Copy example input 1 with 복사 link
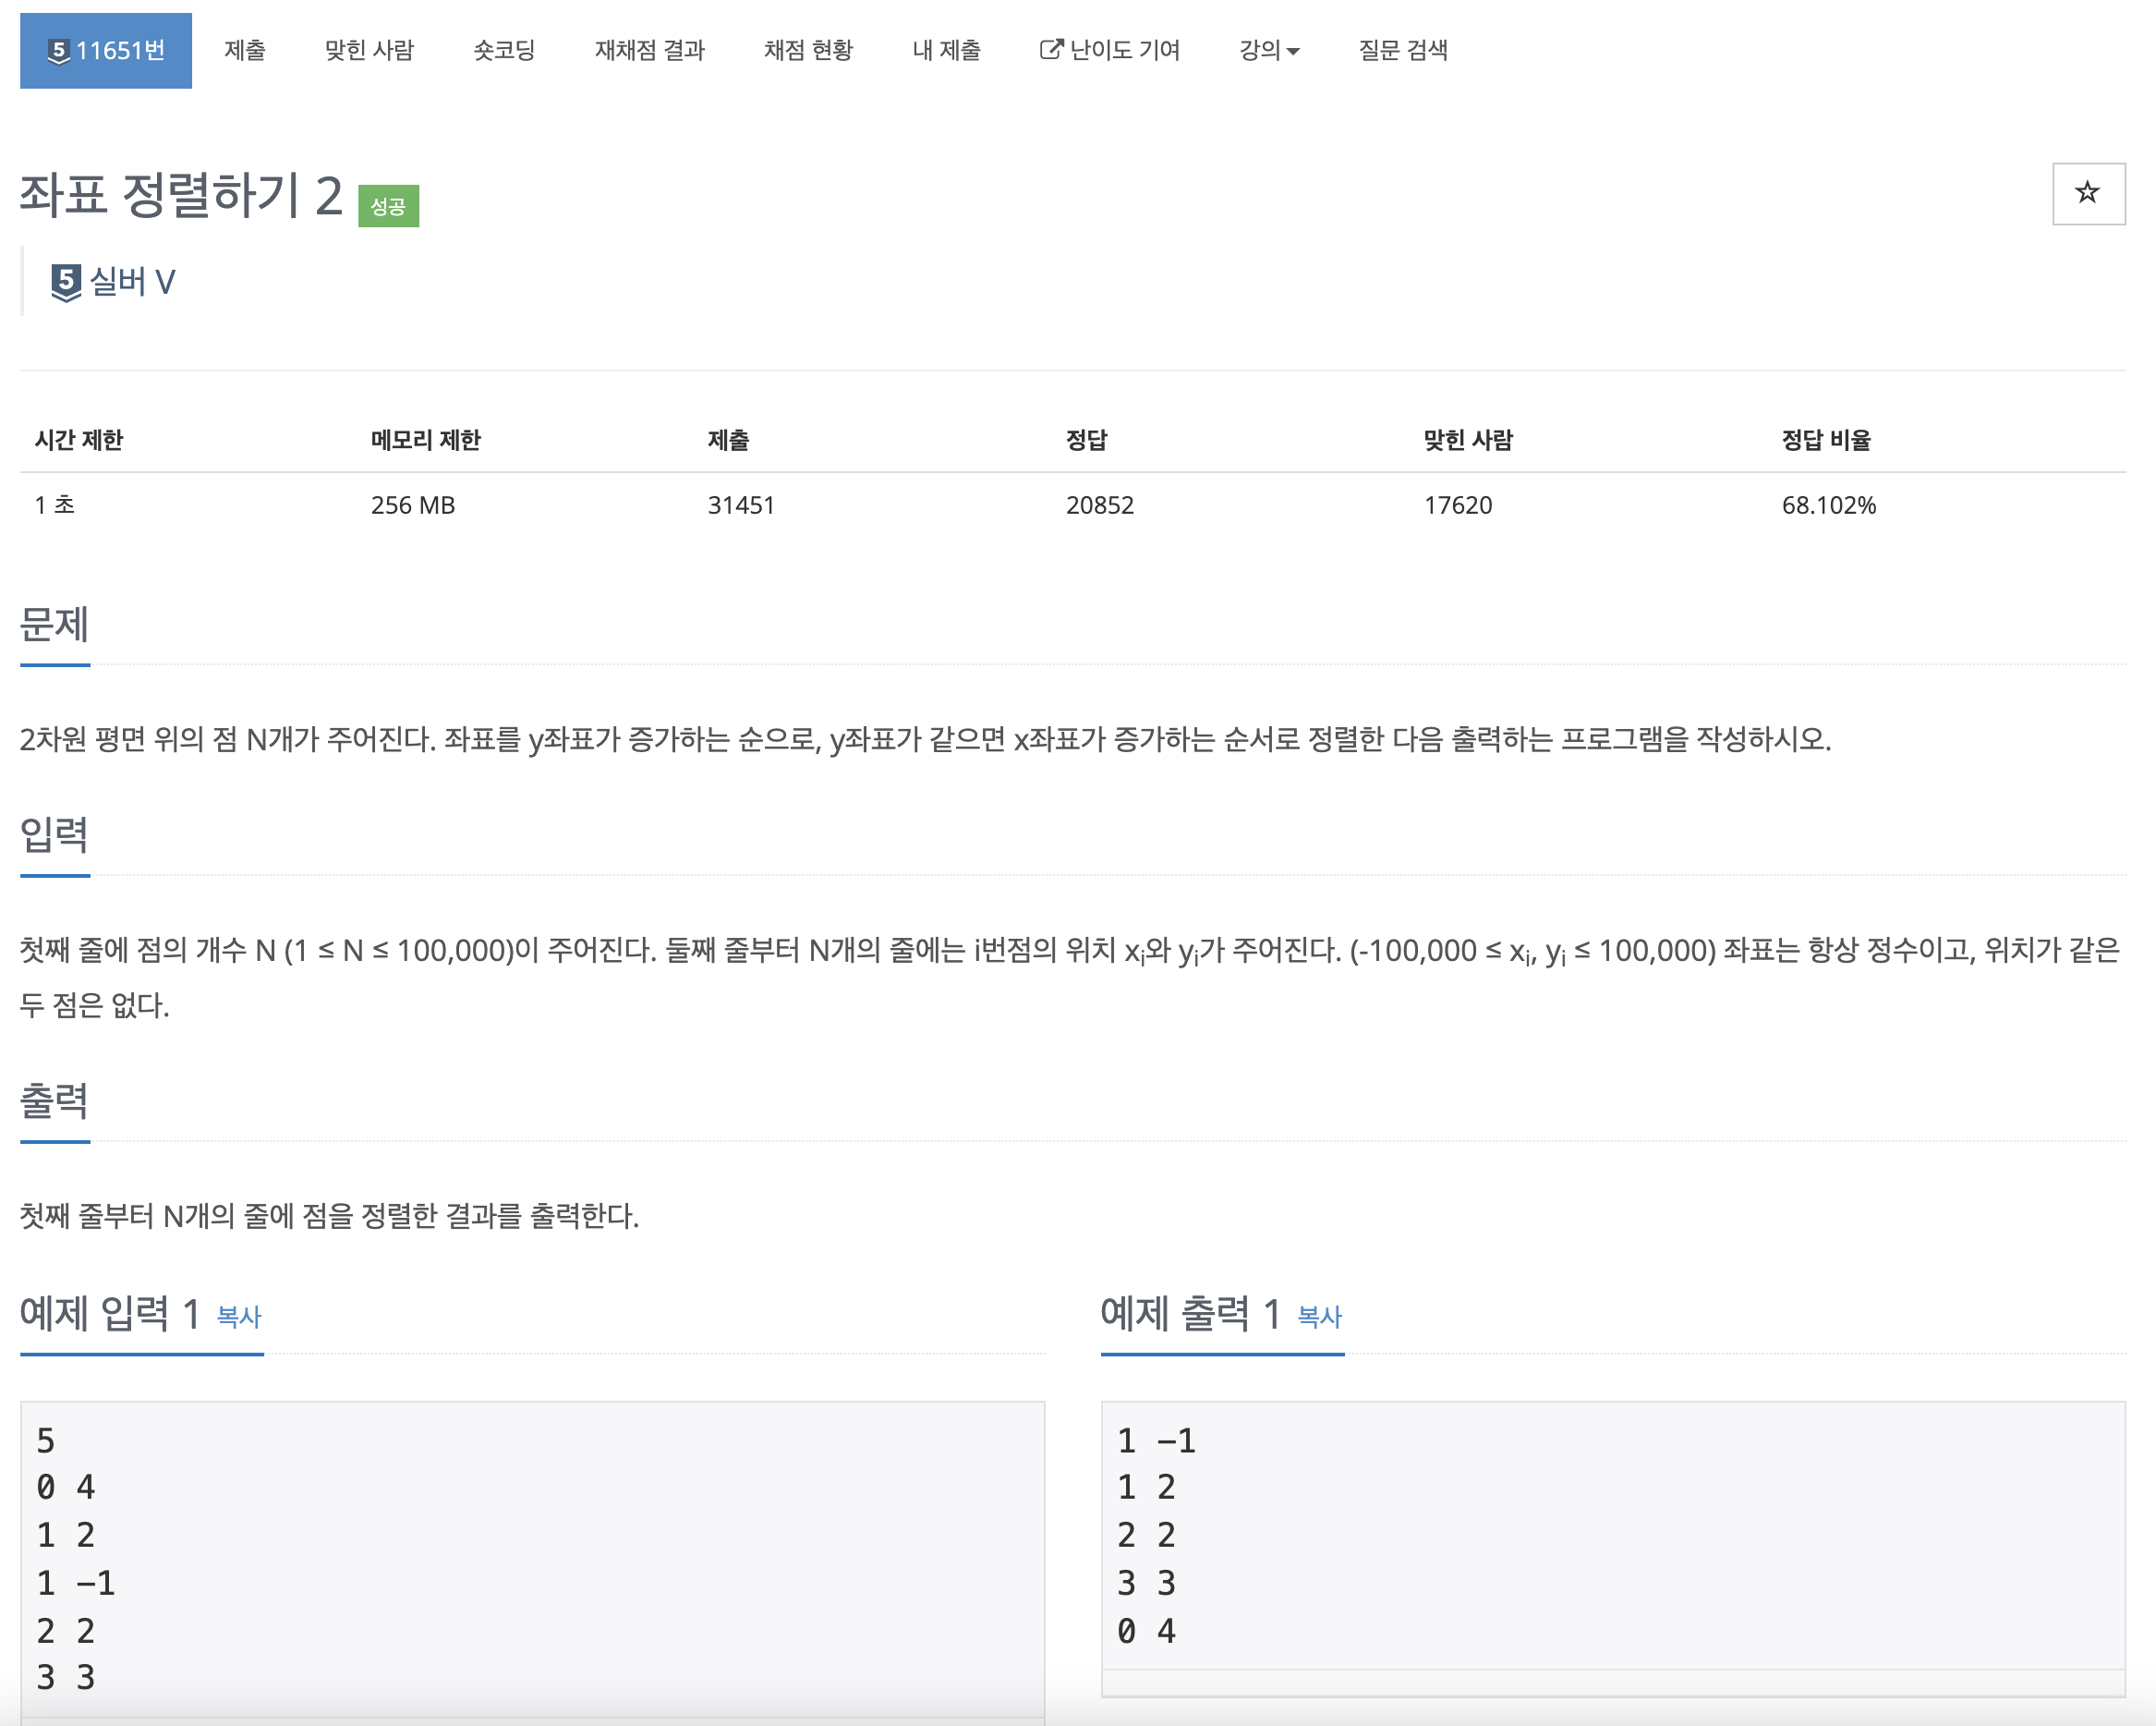Screen dimensions: 2156x1726 (239, 1316)
